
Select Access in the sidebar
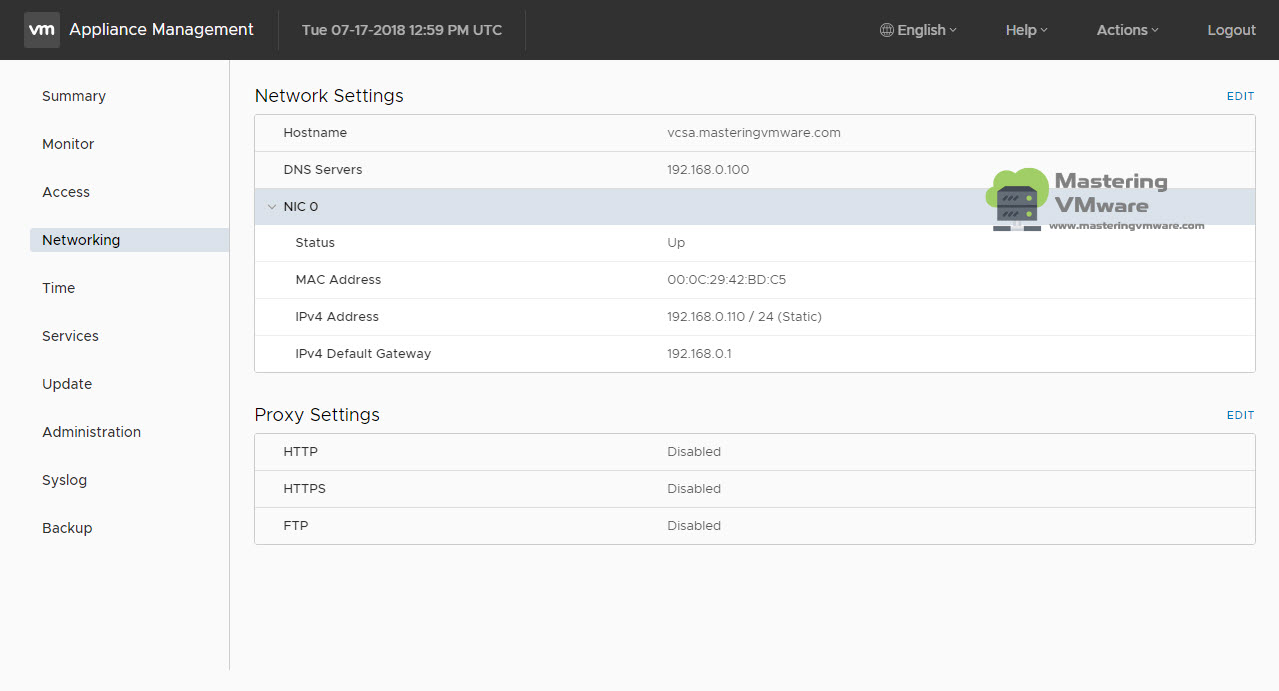[x=65, y=192]
